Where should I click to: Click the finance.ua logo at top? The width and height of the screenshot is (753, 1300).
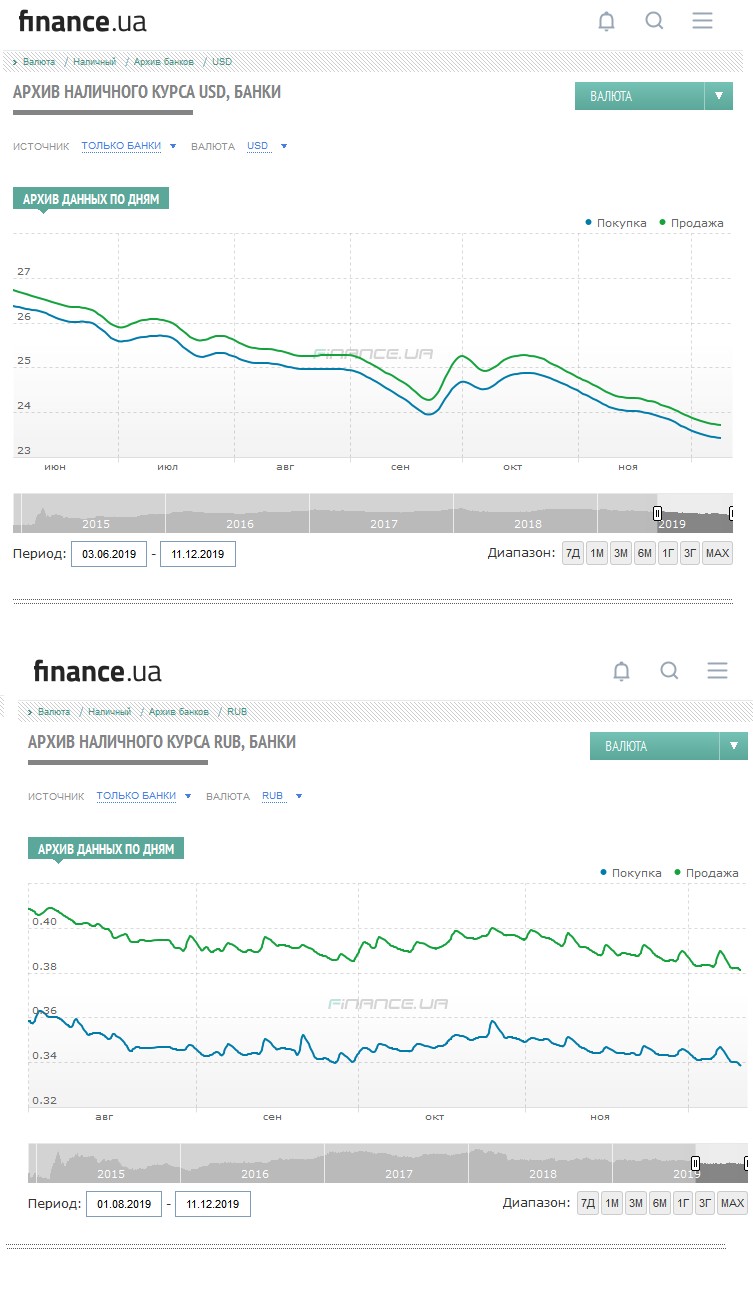tap(82, 21)
